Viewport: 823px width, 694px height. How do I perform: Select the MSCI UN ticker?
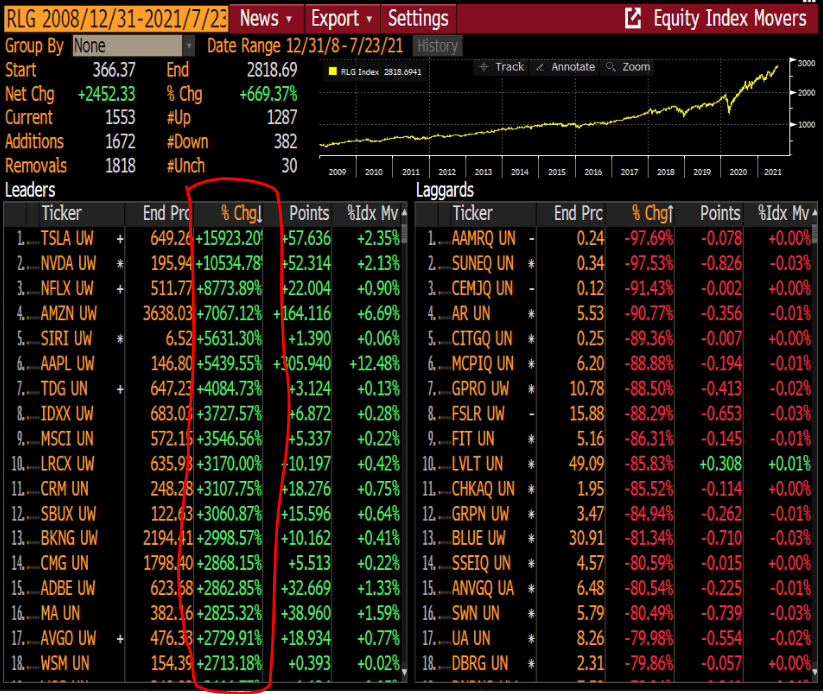(67, 438)
